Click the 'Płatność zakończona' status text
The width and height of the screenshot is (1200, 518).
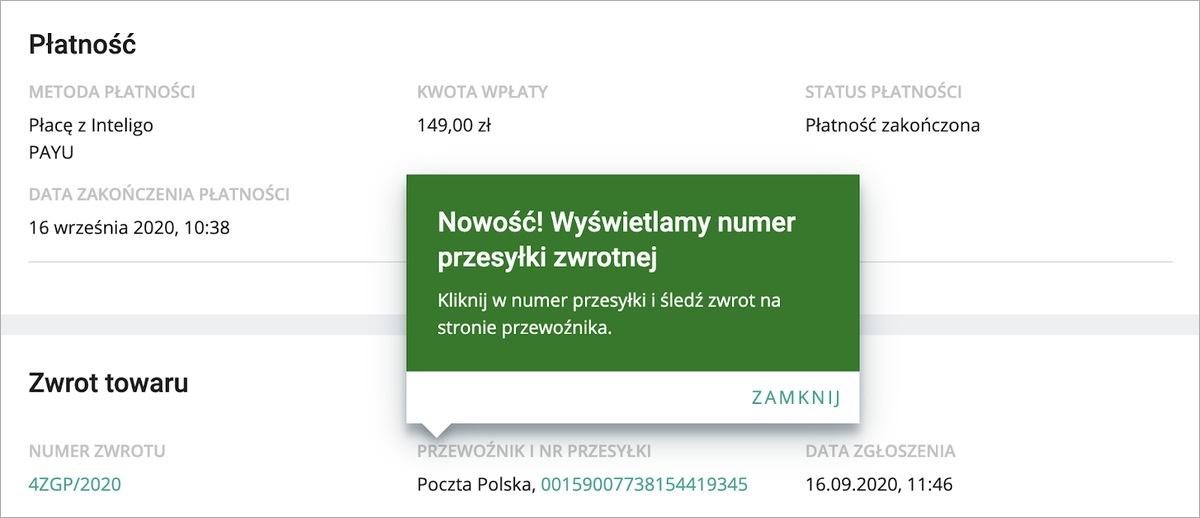point(892,126)
